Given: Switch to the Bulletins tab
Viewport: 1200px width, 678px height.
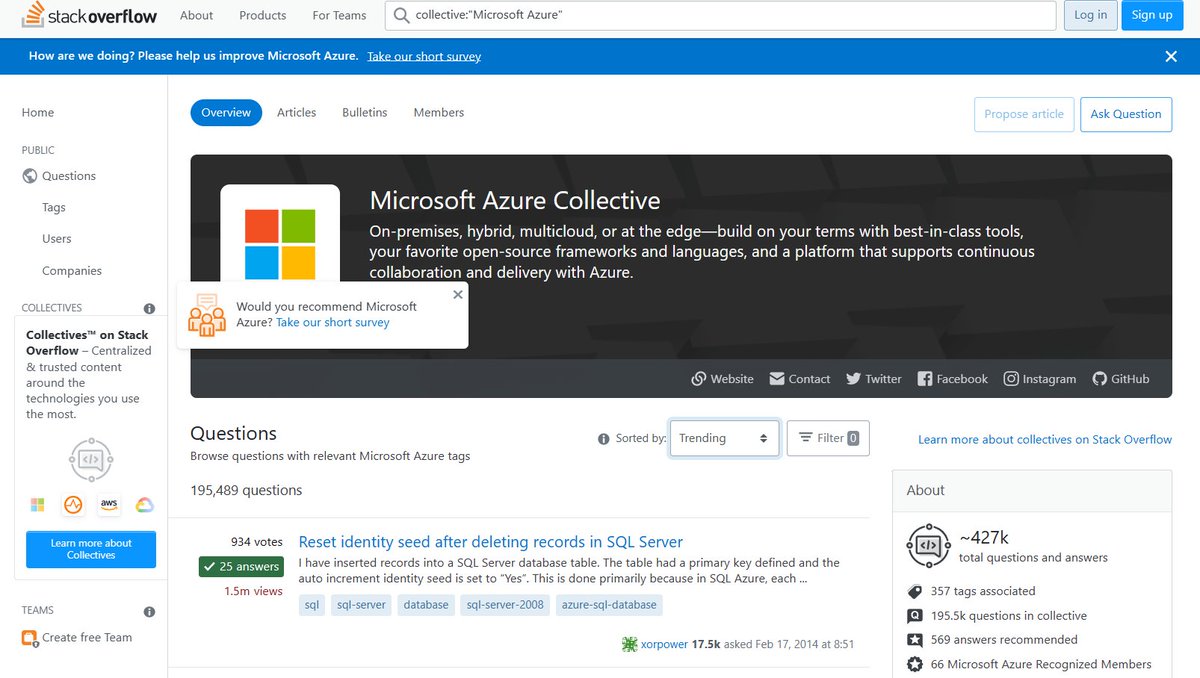Looking at the screenshot, I should point(365,113).
